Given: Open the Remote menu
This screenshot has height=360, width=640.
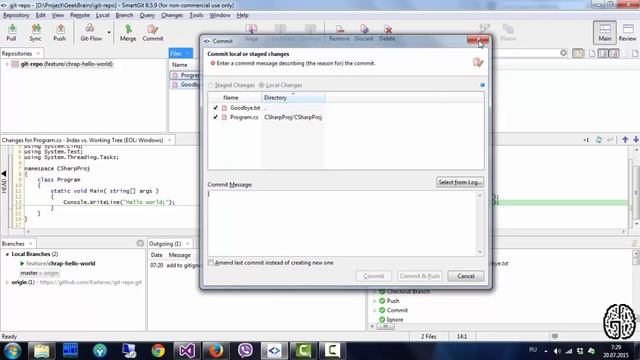Looking at the screenshot, I should click(80, 15).
